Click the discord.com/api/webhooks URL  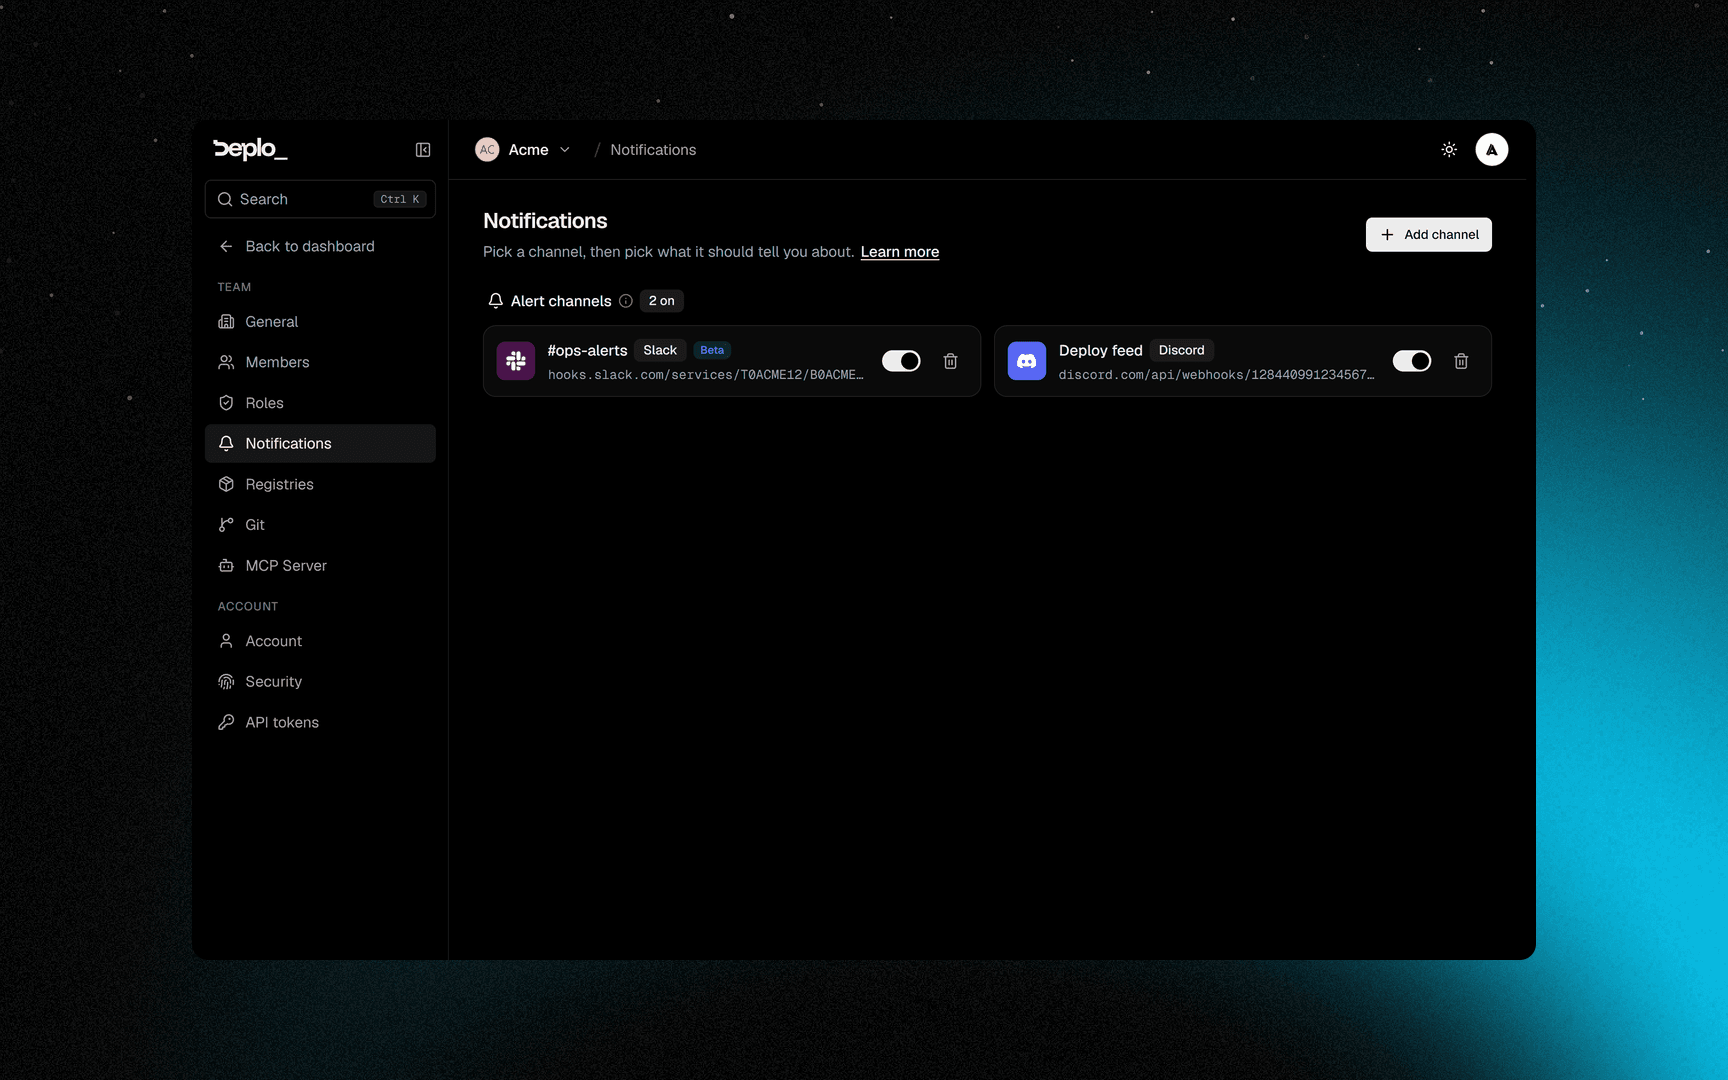1216,375
